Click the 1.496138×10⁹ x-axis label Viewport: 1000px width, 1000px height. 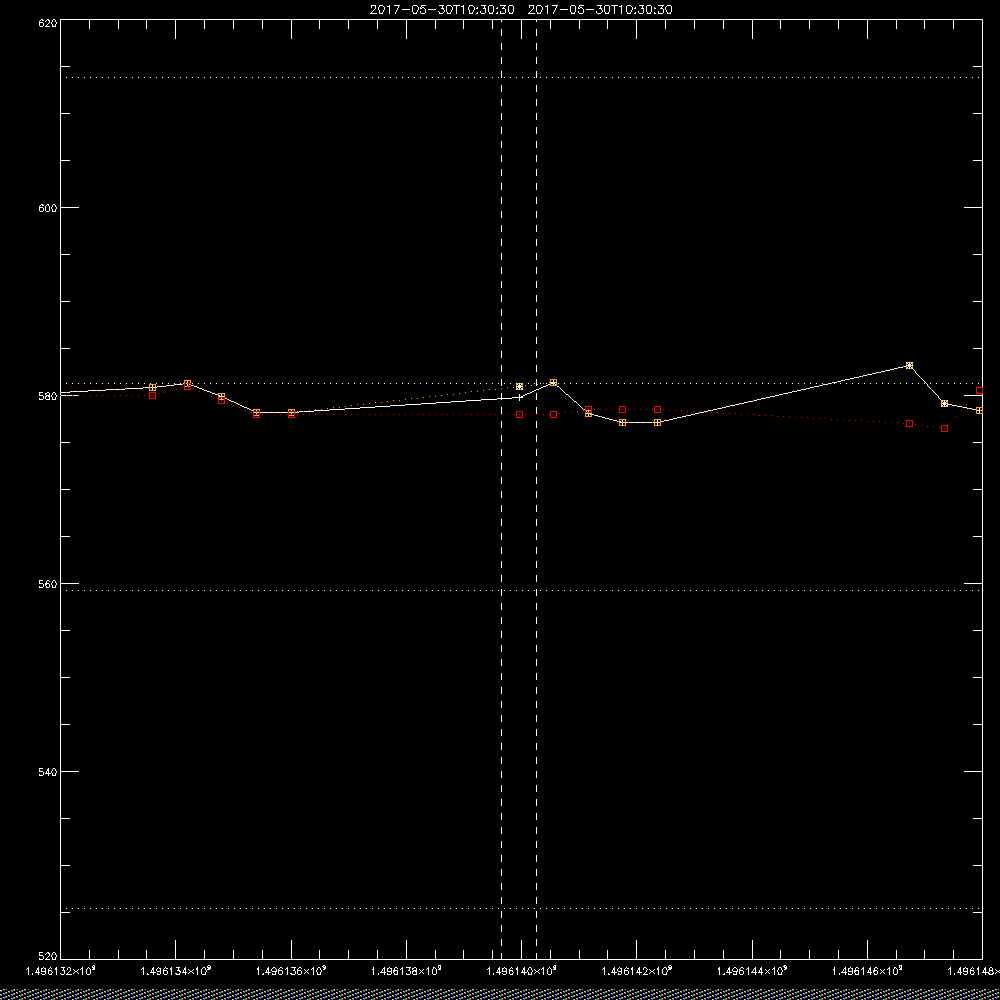click(x=406, y=971)
